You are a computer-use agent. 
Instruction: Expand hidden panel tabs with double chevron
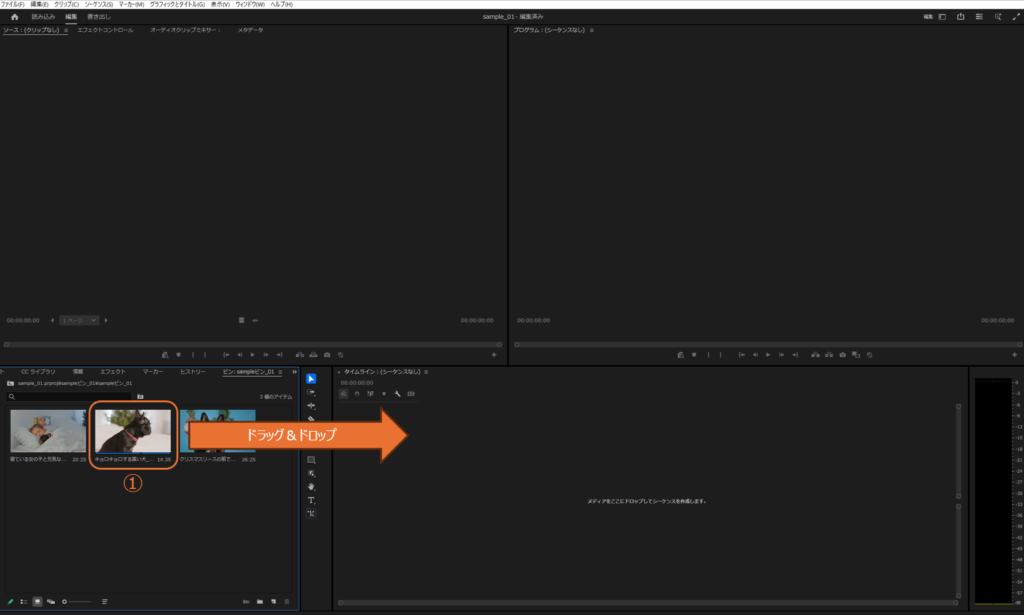coord(296,371)
